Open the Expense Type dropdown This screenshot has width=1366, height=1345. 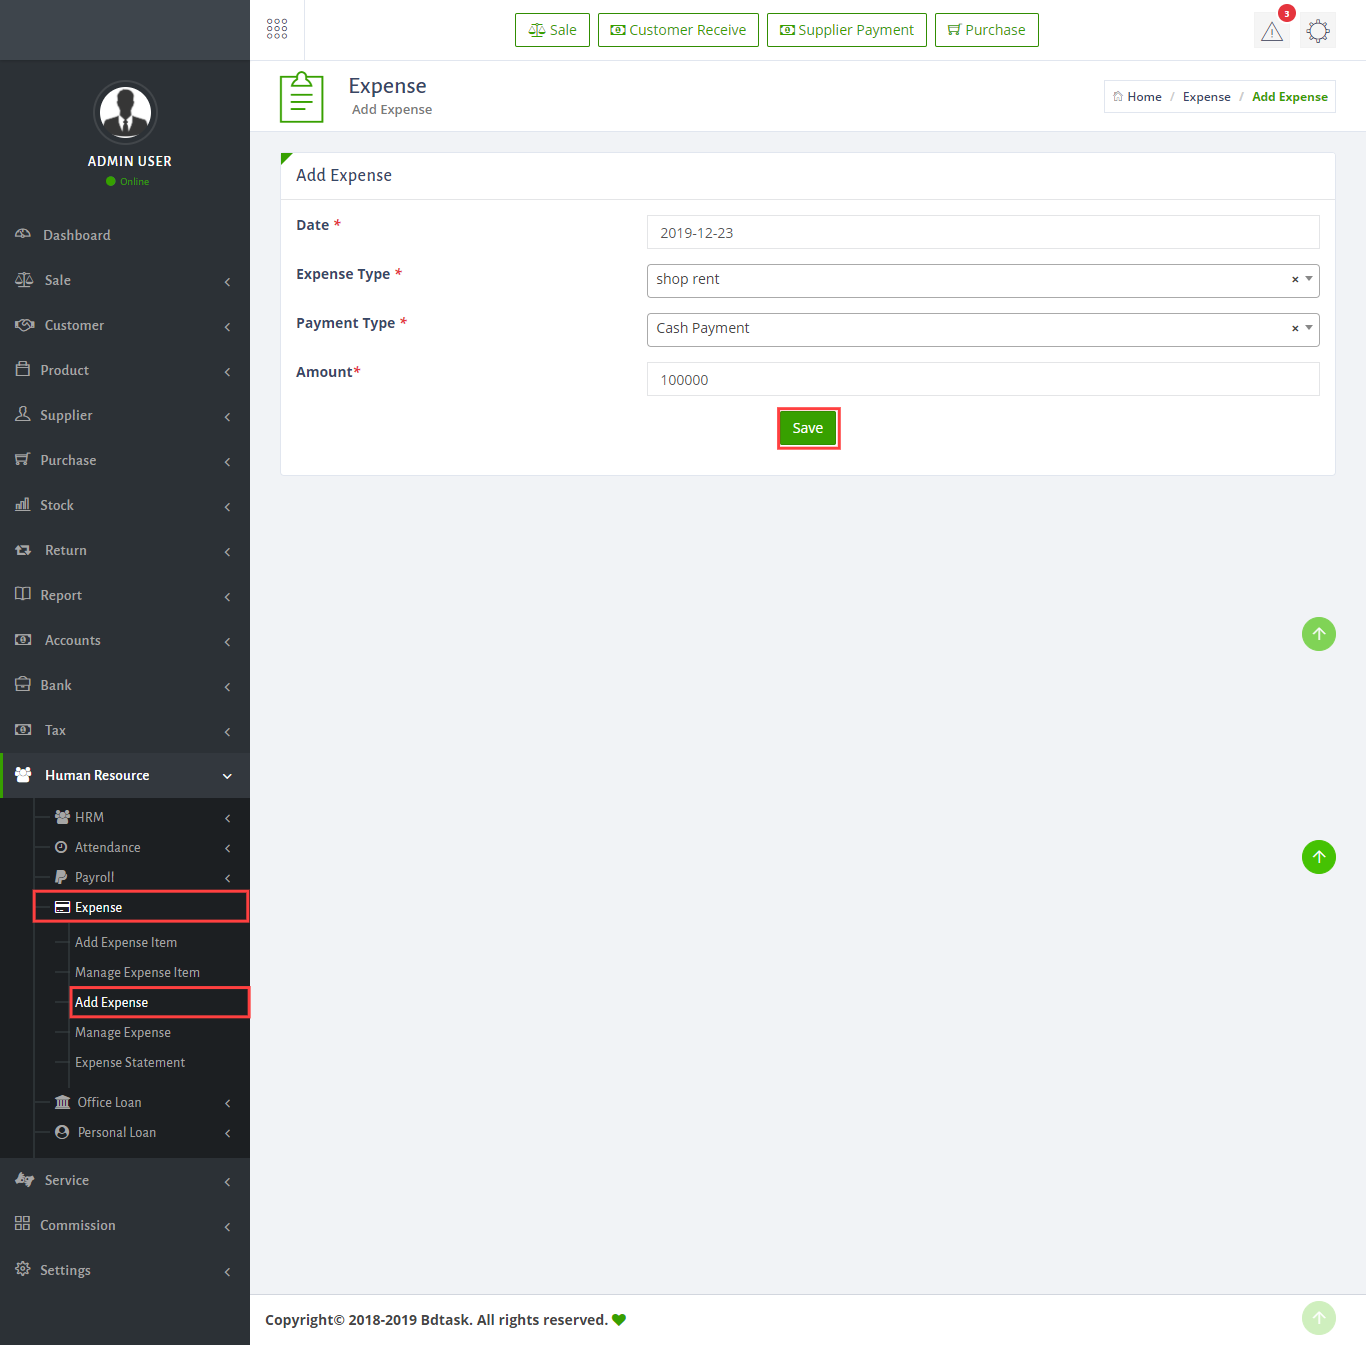click(970, 280)
